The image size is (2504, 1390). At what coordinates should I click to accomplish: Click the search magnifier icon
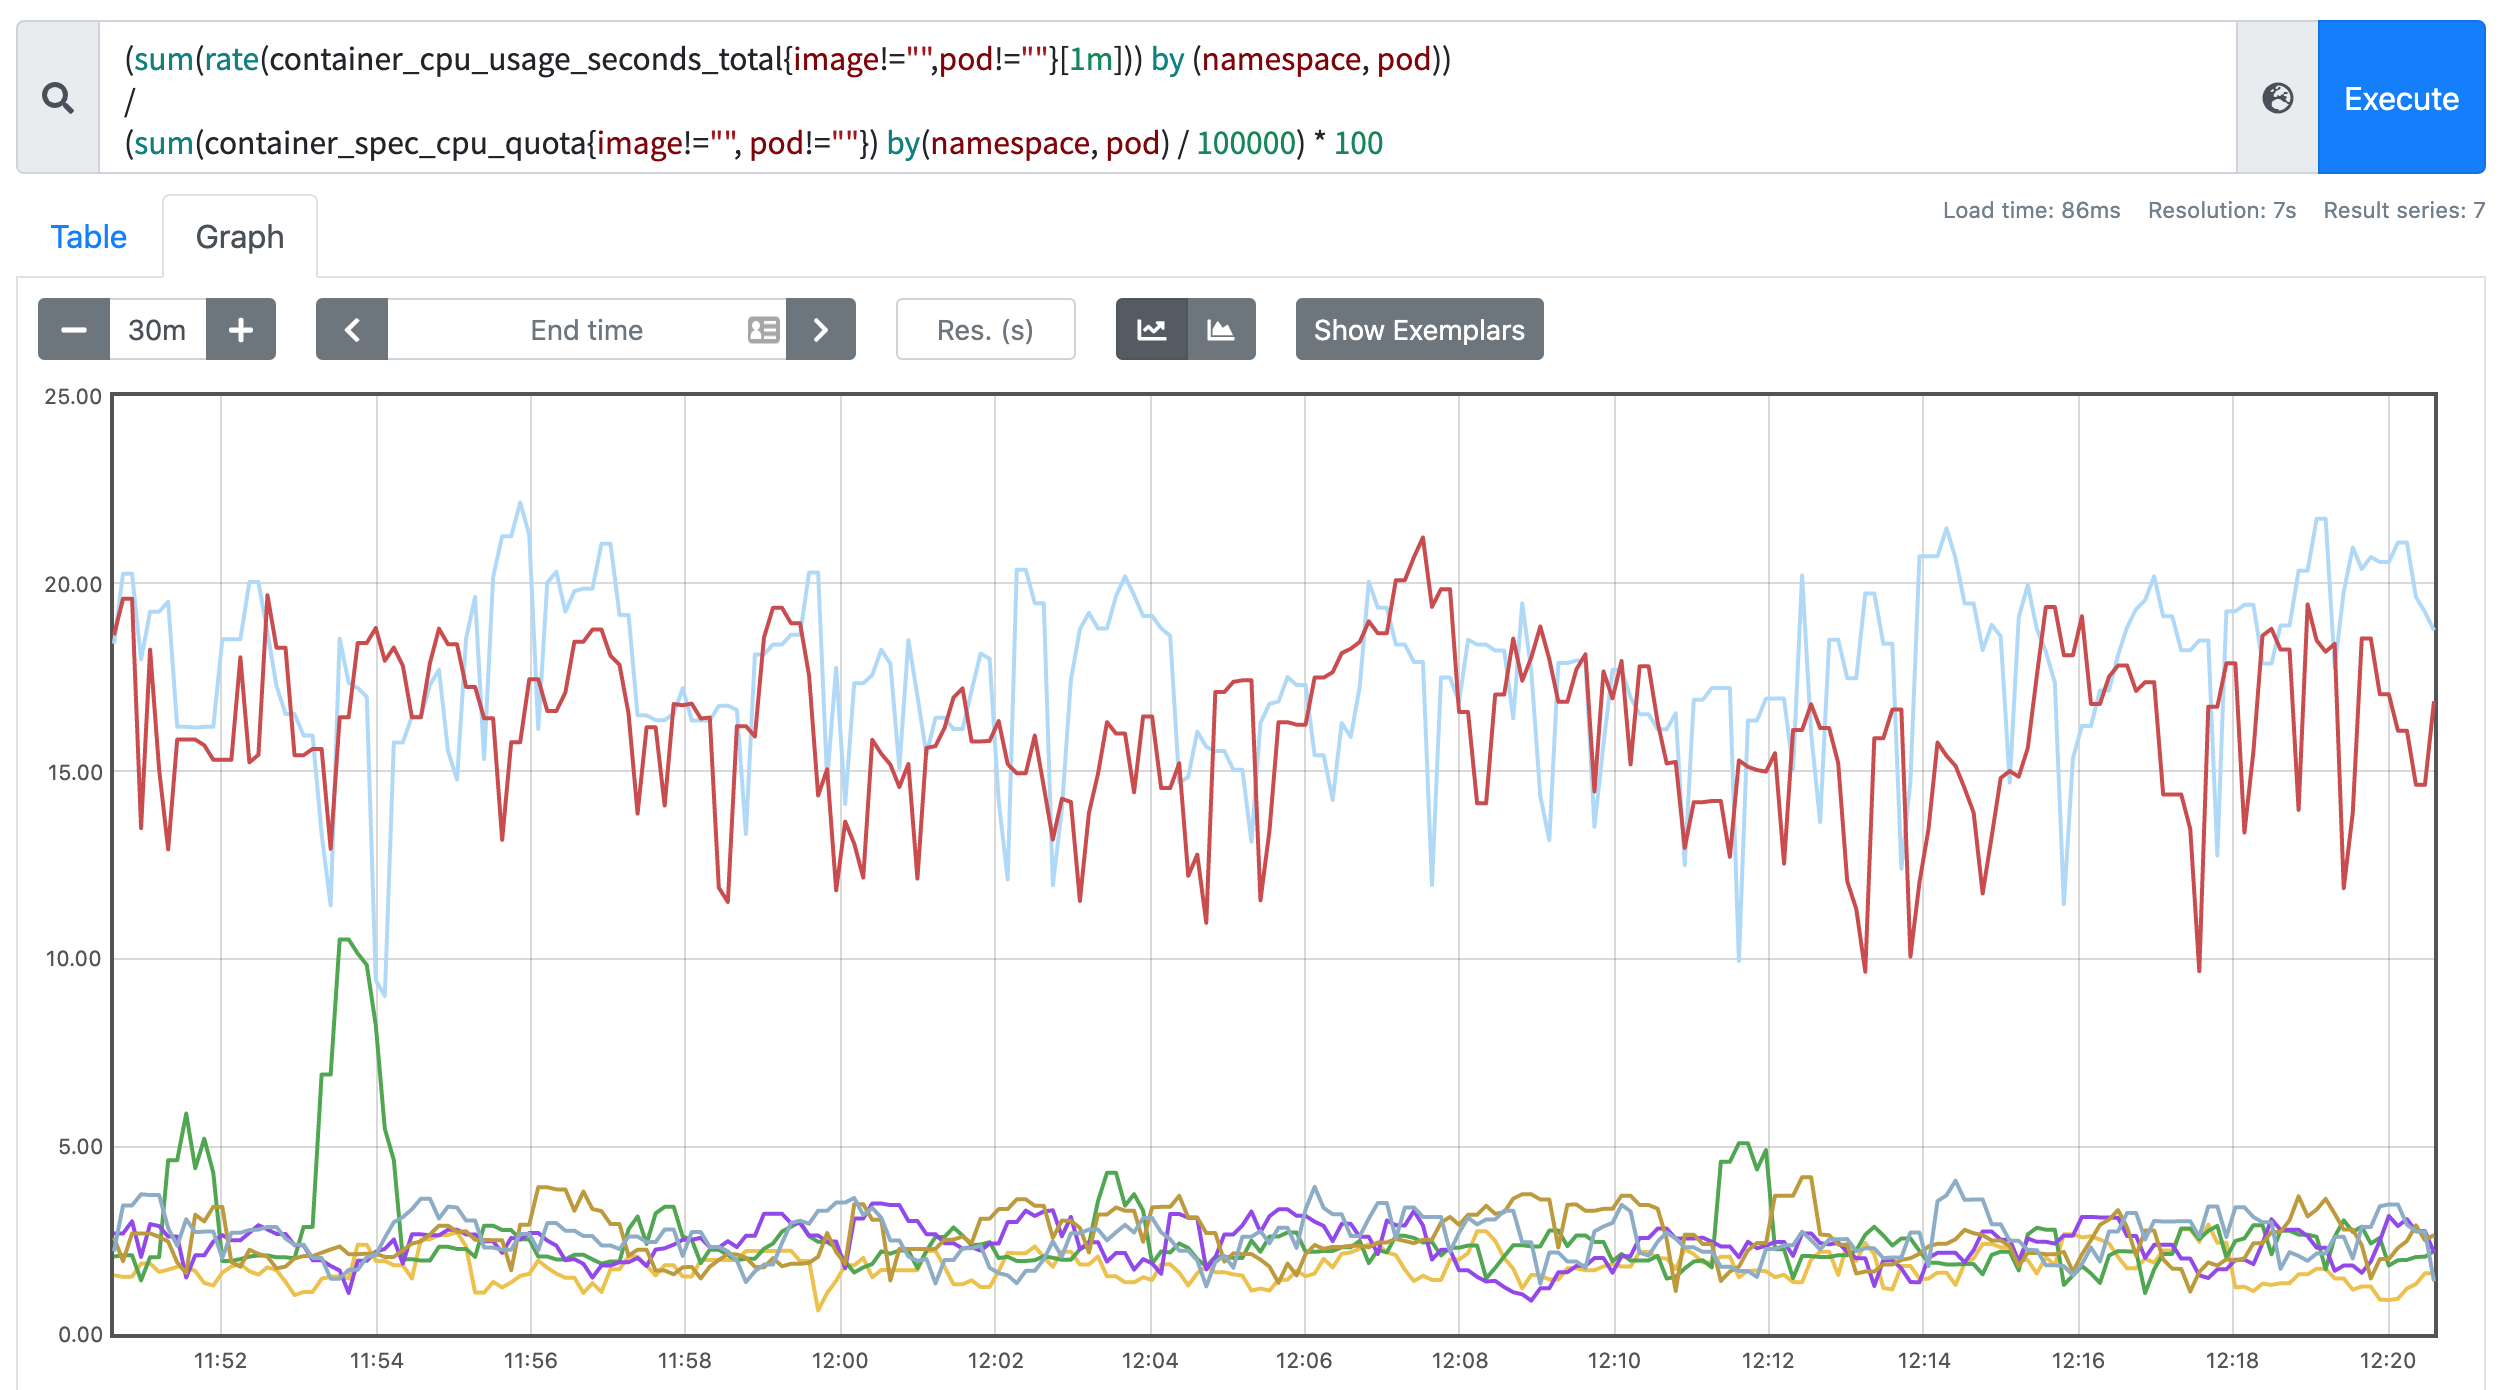[58, 98]
